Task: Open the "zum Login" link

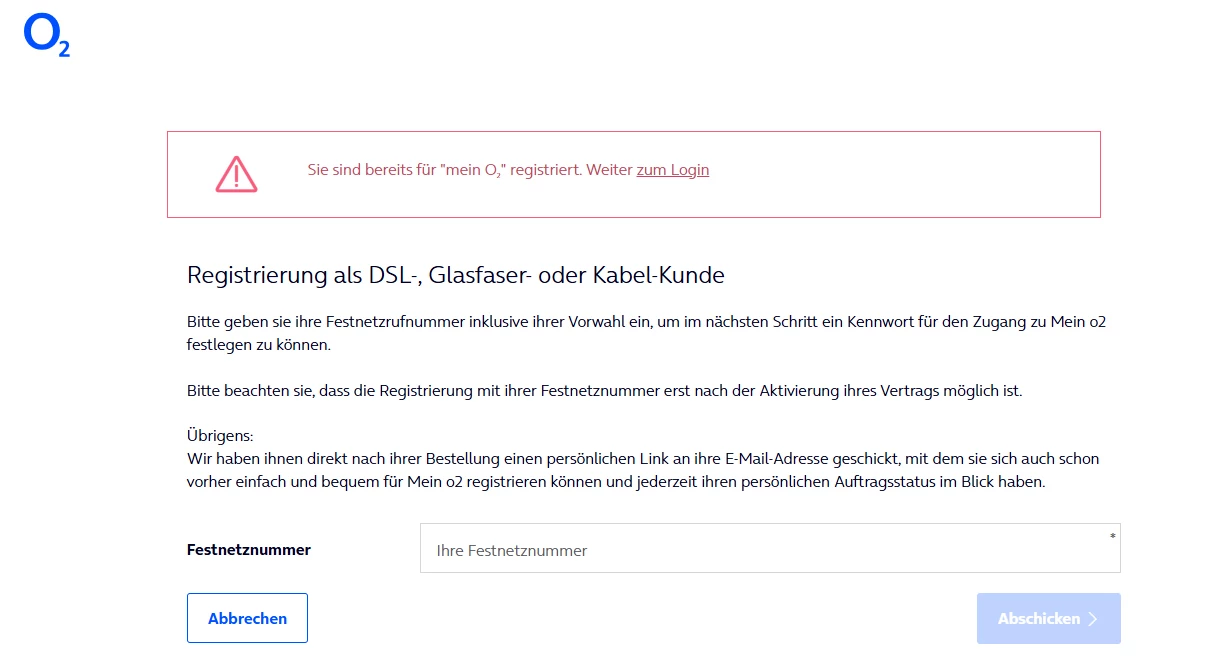Action: [x=673, y=170]
